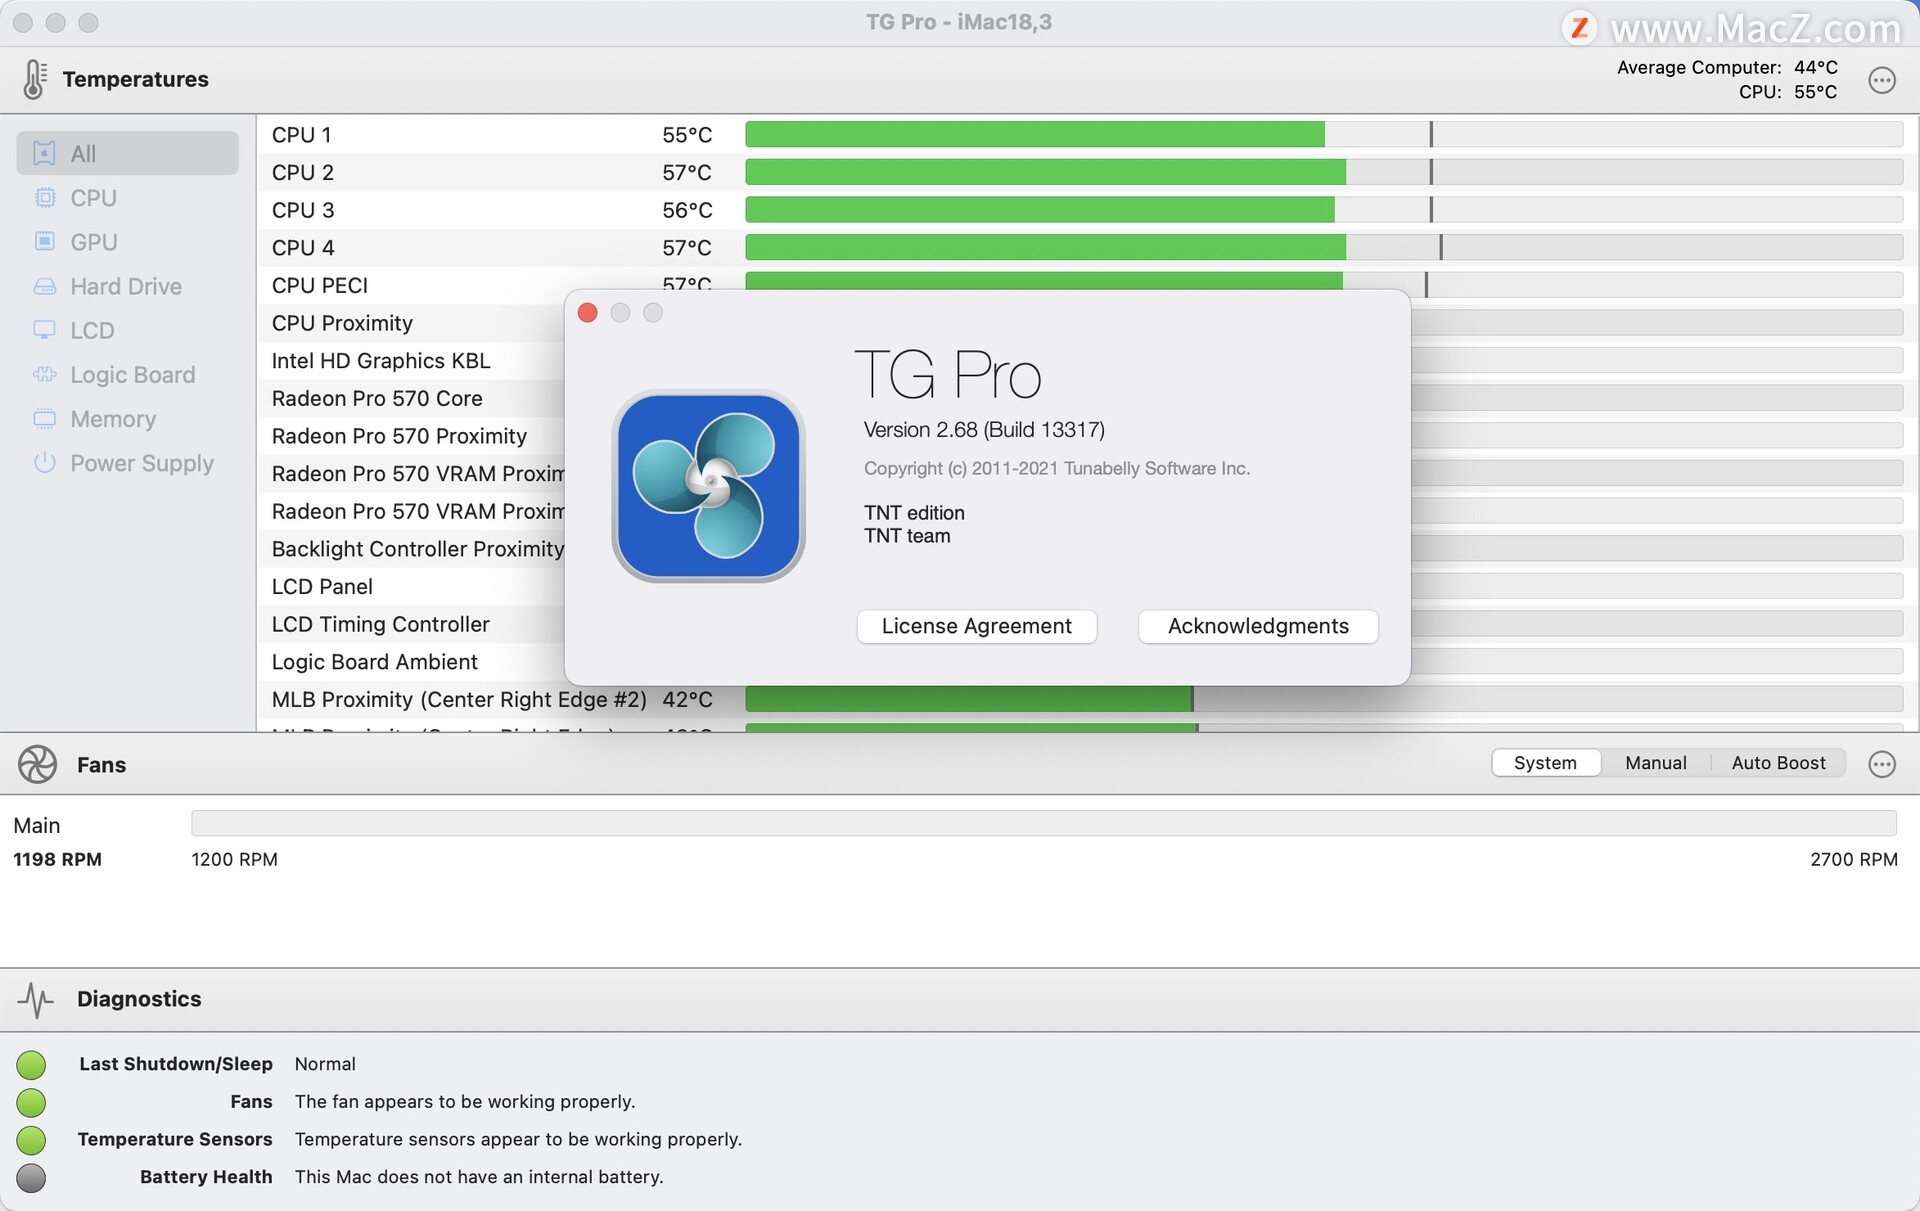Screen dimensions: 1920x1211
Task: Click the Memory sidebar icon
Action: pos(45,419)
